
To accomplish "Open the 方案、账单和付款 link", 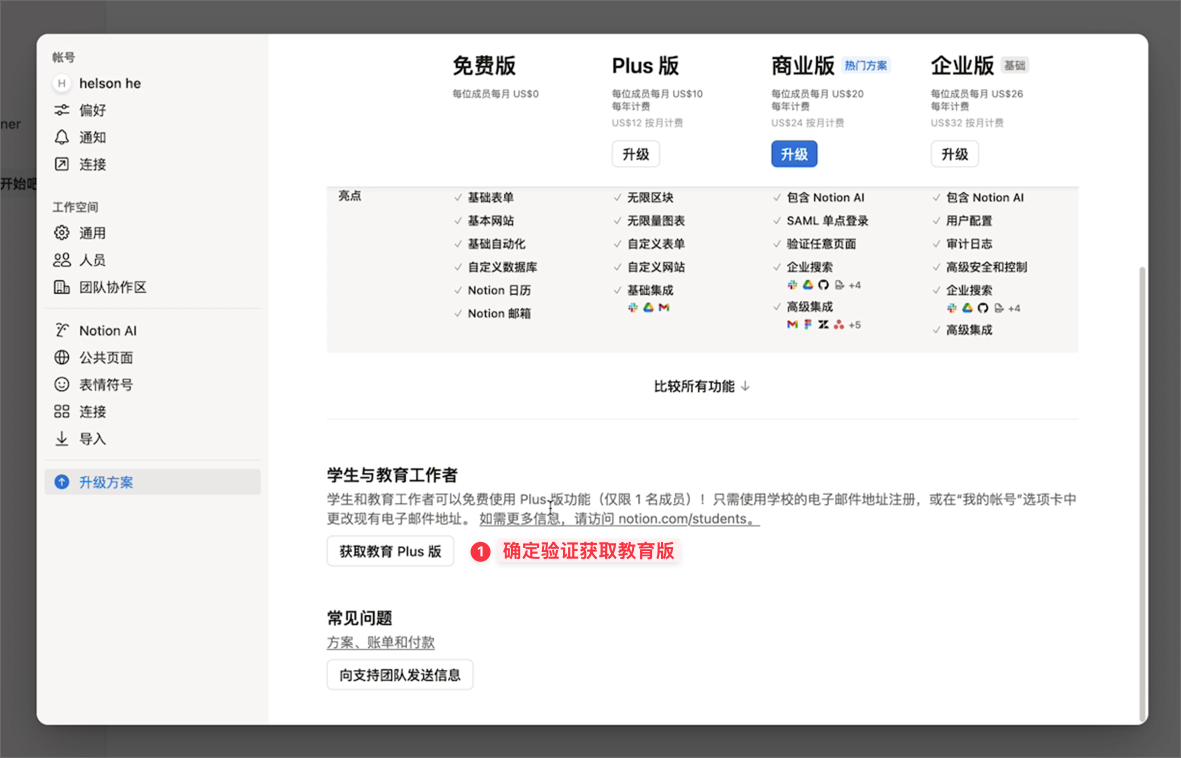I will coord(381,642).
